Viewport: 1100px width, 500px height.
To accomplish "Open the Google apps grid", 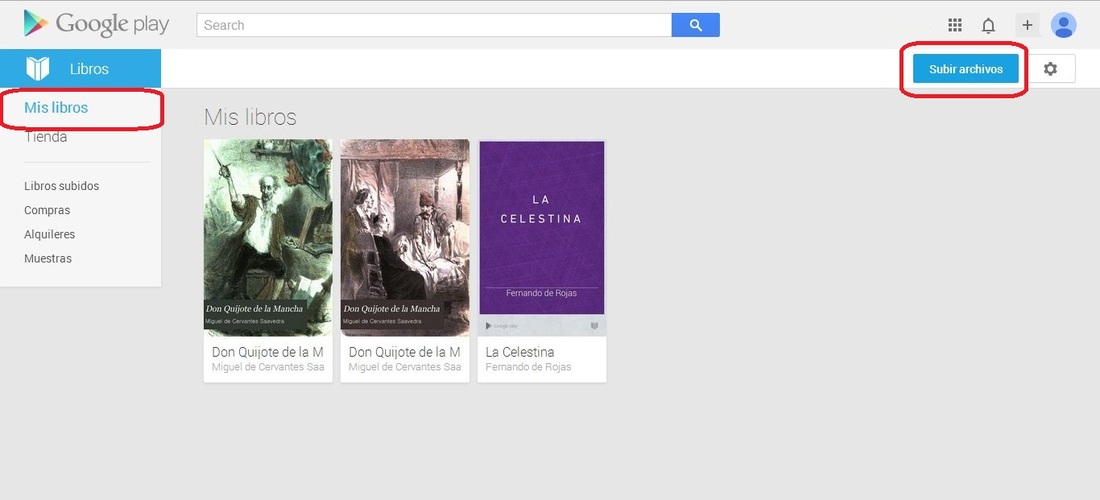I will click(955, 25).
